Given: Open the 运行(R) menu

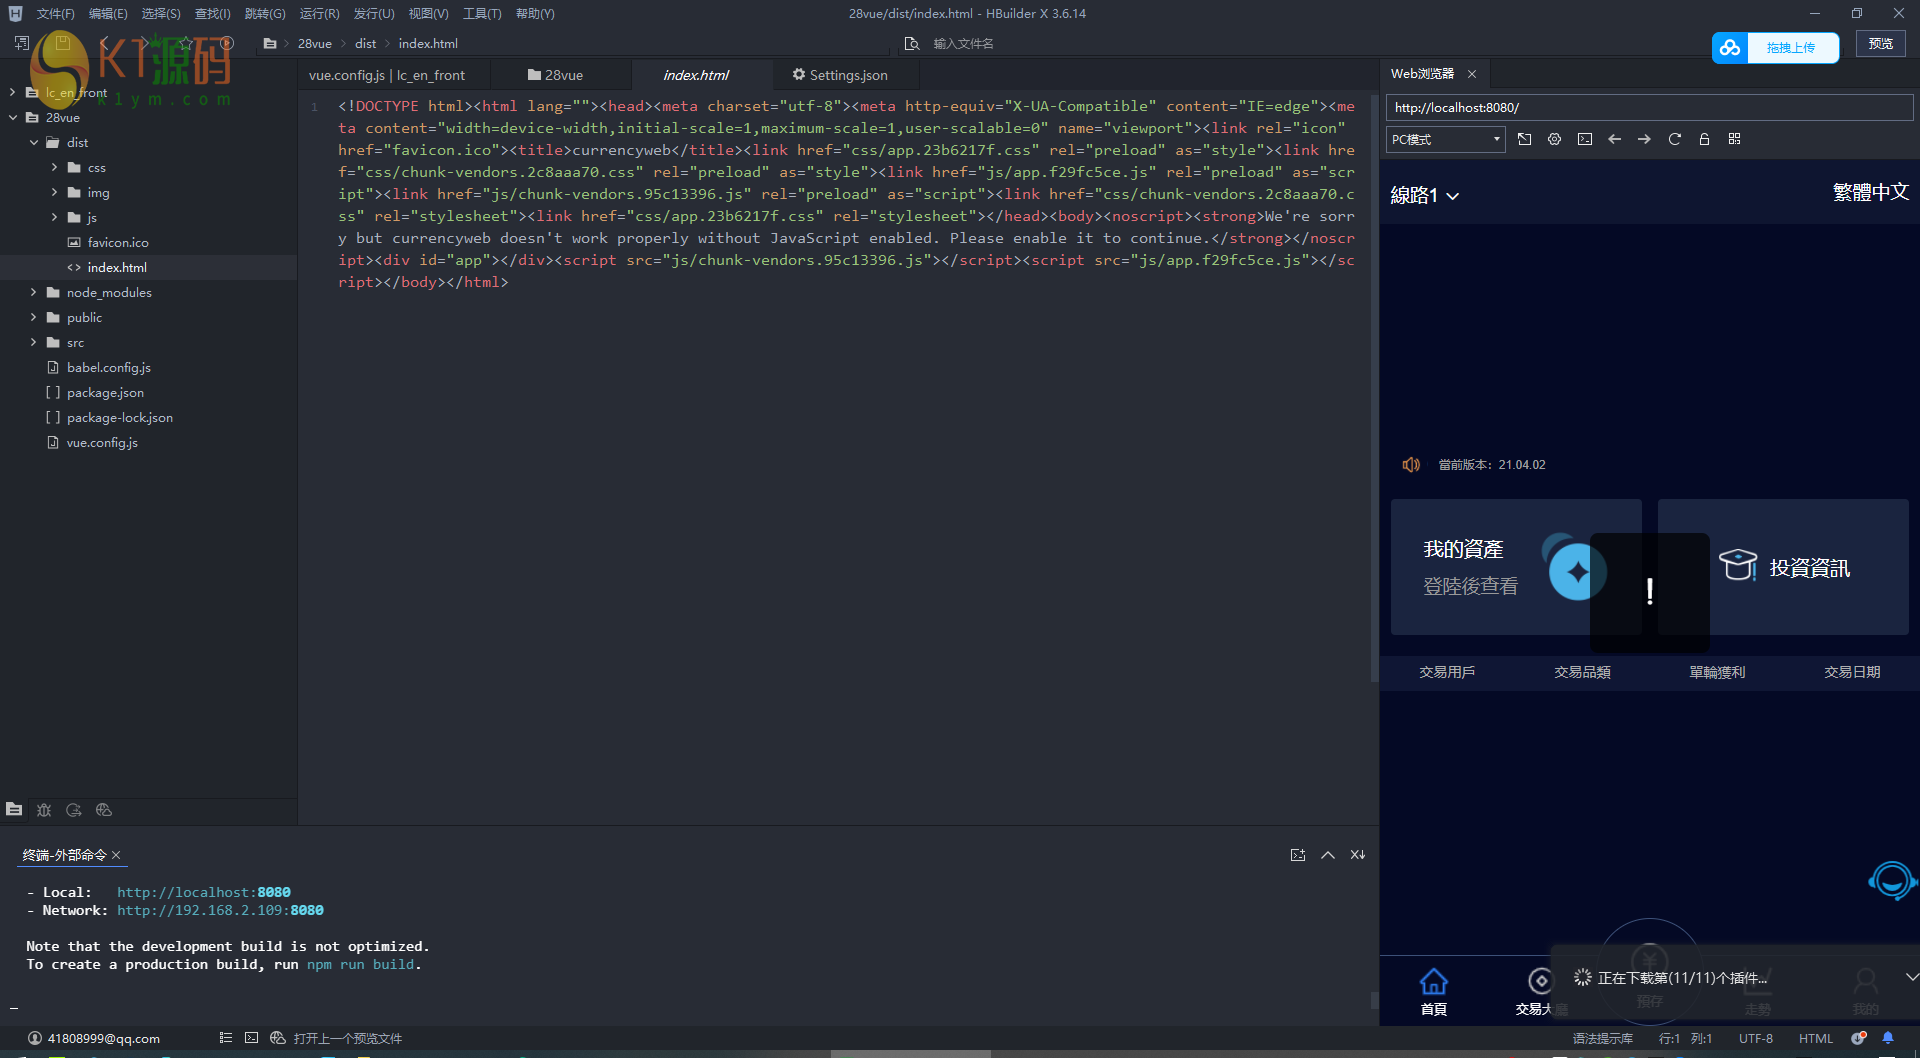Looking at the screenshot, I should 319,14.
